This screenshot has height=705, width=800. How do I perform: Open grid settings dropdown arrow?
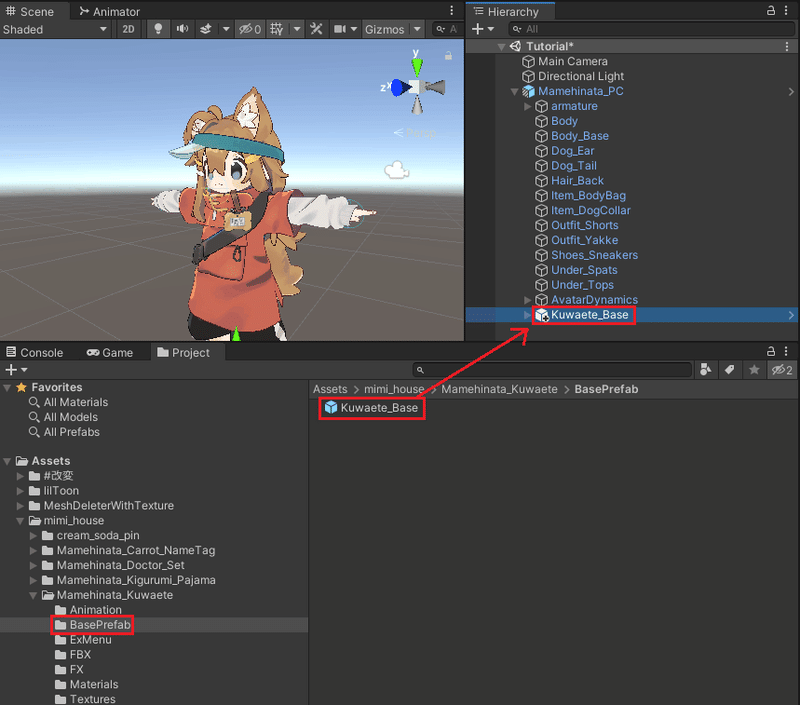(296, 29)
